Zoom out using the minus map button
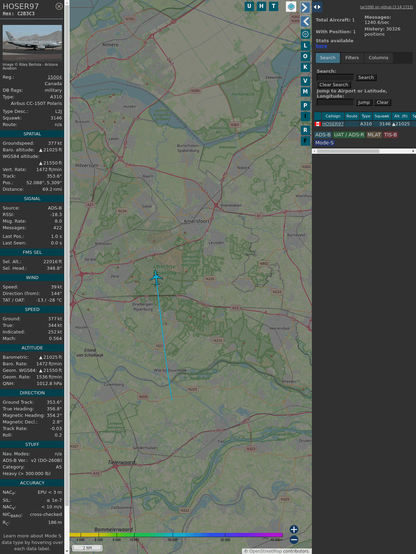The image size is (416, 554). (294, 540)
